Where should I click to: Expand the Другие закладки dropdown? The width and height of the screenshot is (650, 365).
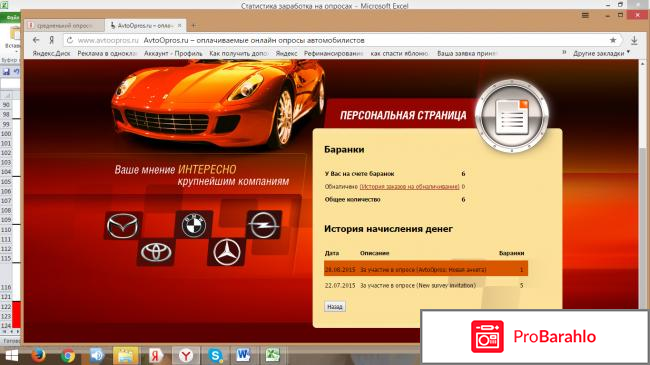click(601, 53)
